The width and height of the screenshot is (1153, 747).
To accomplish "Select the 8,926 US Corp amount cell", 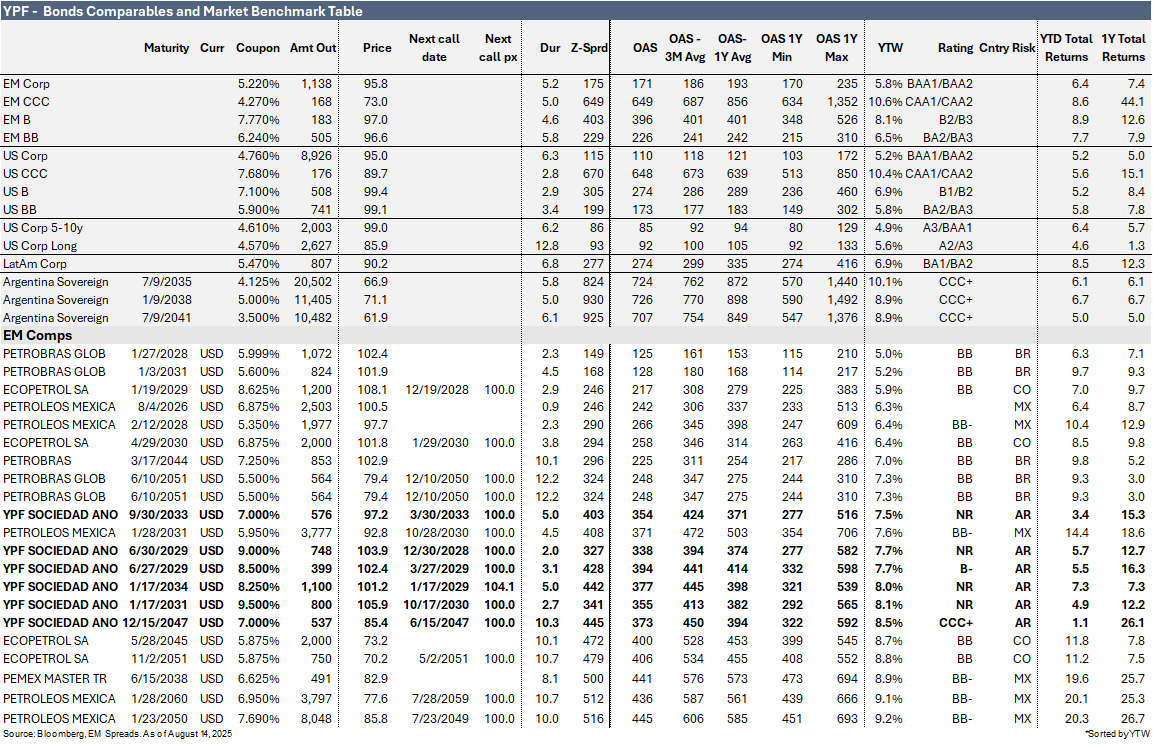I will [x=316, y=156].
